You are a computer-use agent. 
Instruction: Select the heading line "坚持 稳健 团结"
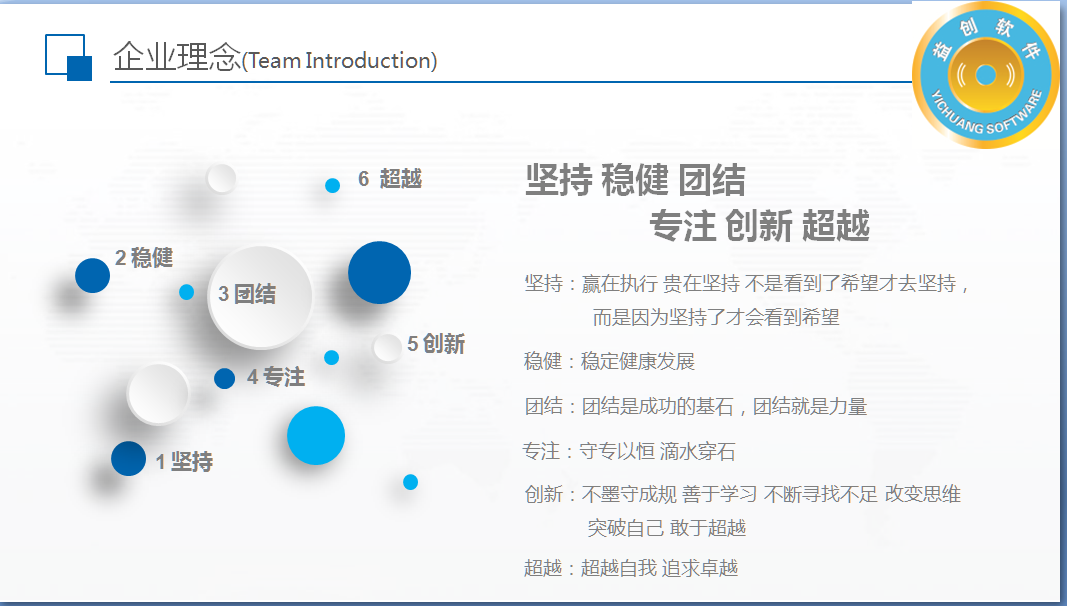coord(636,180)
